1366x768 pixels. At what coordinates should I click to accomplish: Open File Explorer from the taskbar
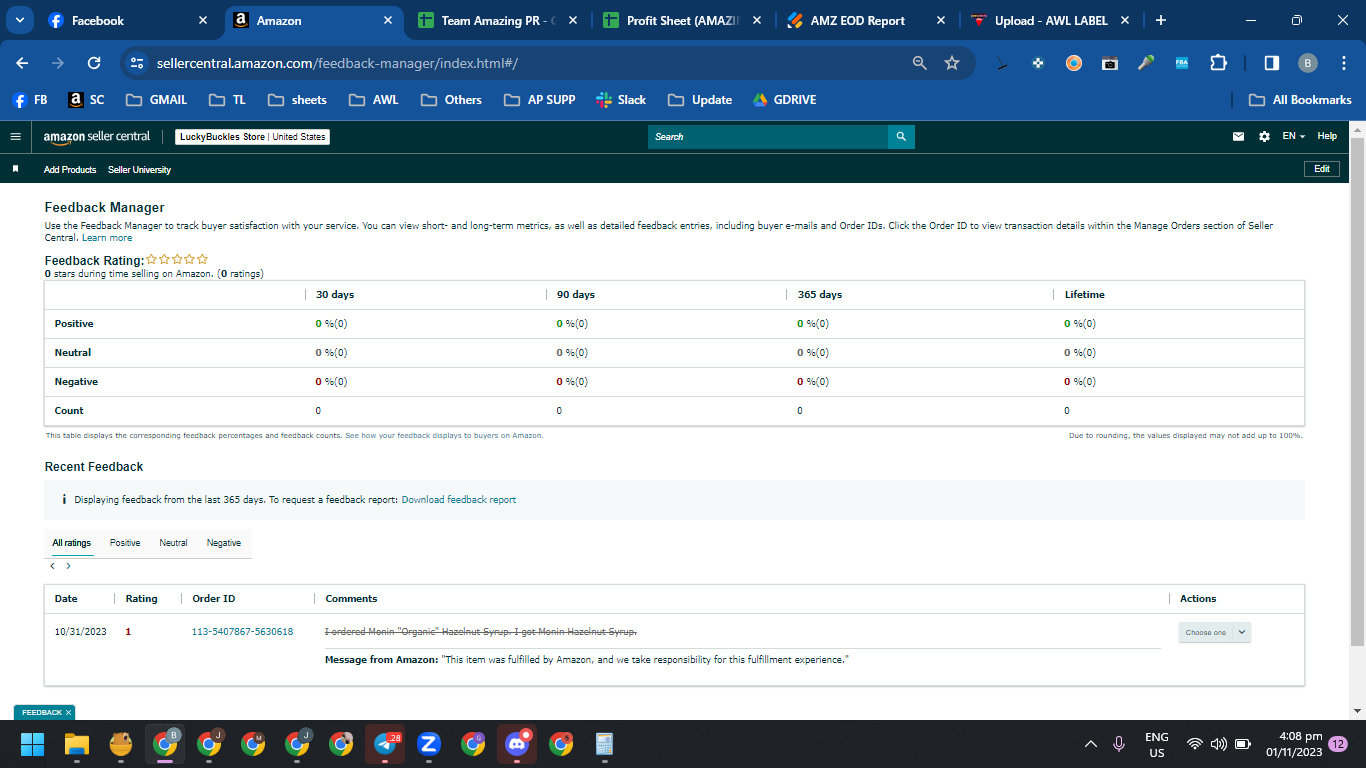point(77,744)
